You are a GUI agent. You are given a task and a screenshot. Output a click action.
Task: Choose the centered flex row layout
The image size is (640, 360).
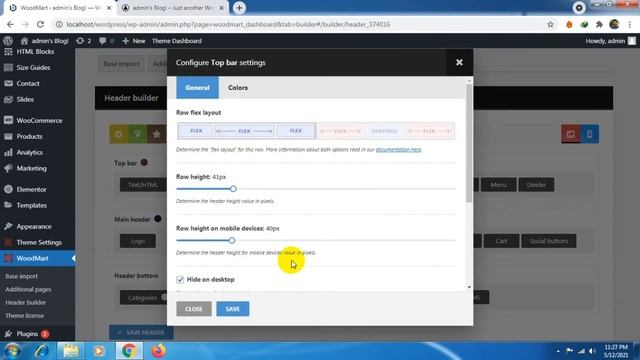point(384,131)
